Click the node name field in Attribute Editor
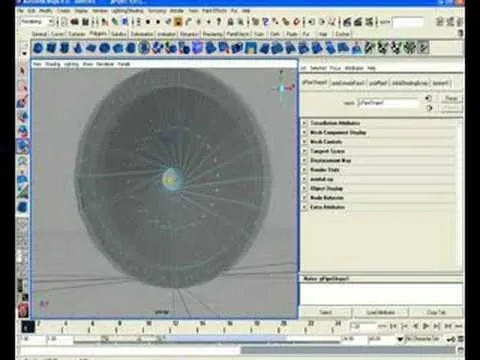The height and width of the screenshot is (360, 480). coord(387,103)
